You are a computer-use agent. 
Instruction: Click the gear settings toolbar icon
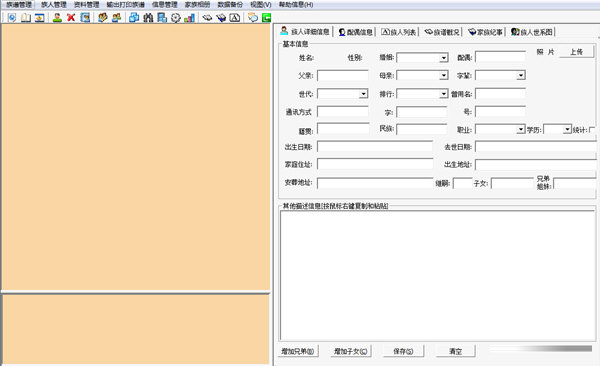pyautogui.click(x=175, y=18)
